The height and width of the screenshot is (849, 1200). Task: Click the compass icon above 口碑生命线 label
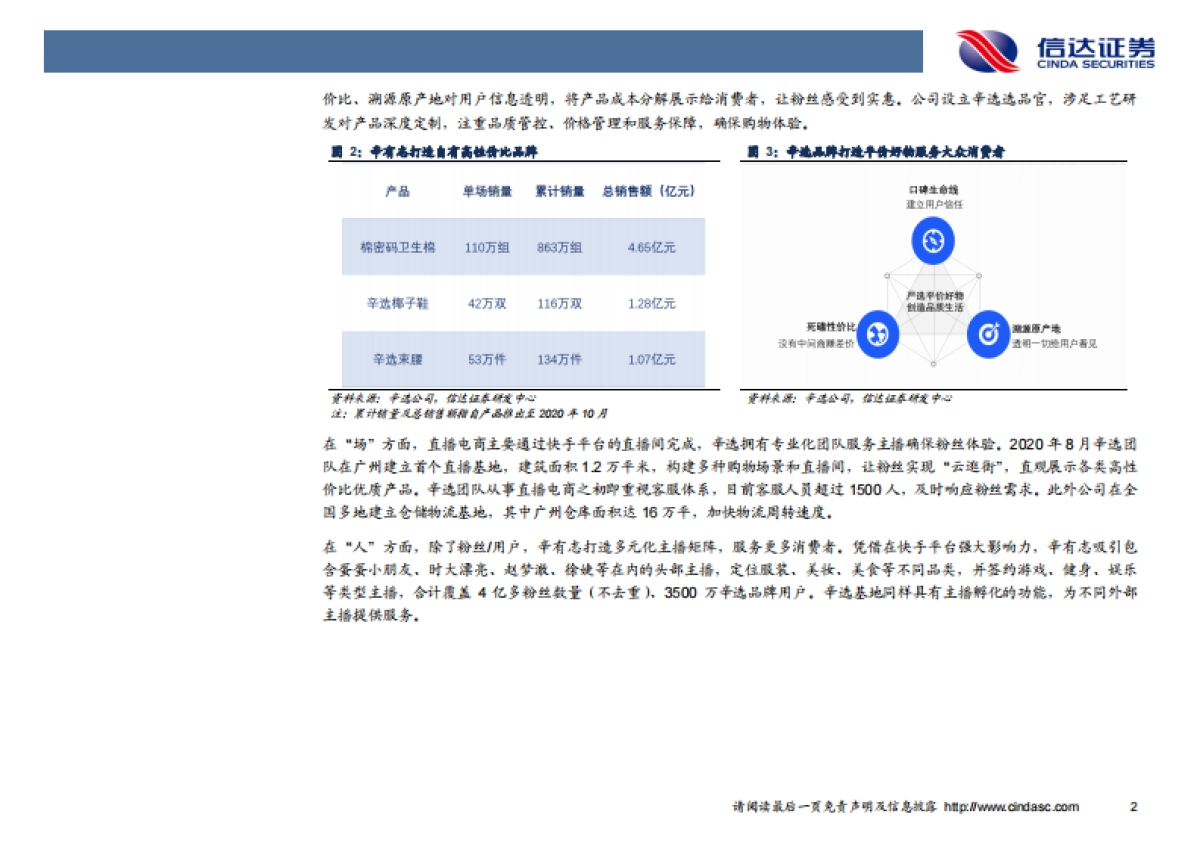(932, 240)
